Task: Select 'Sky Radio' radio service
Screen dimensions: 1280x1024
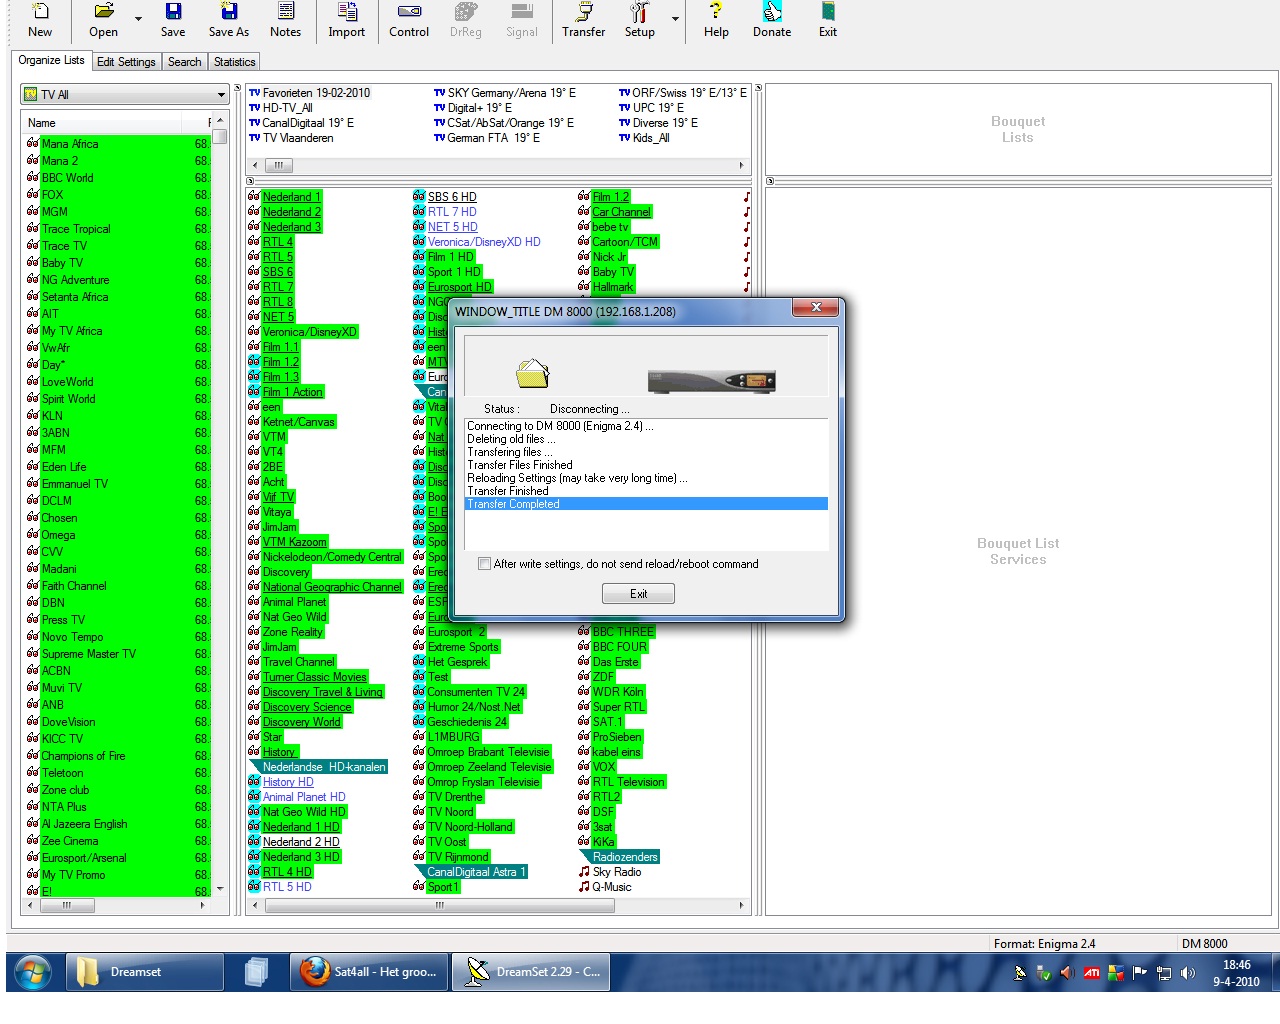Action: [617, 872]
